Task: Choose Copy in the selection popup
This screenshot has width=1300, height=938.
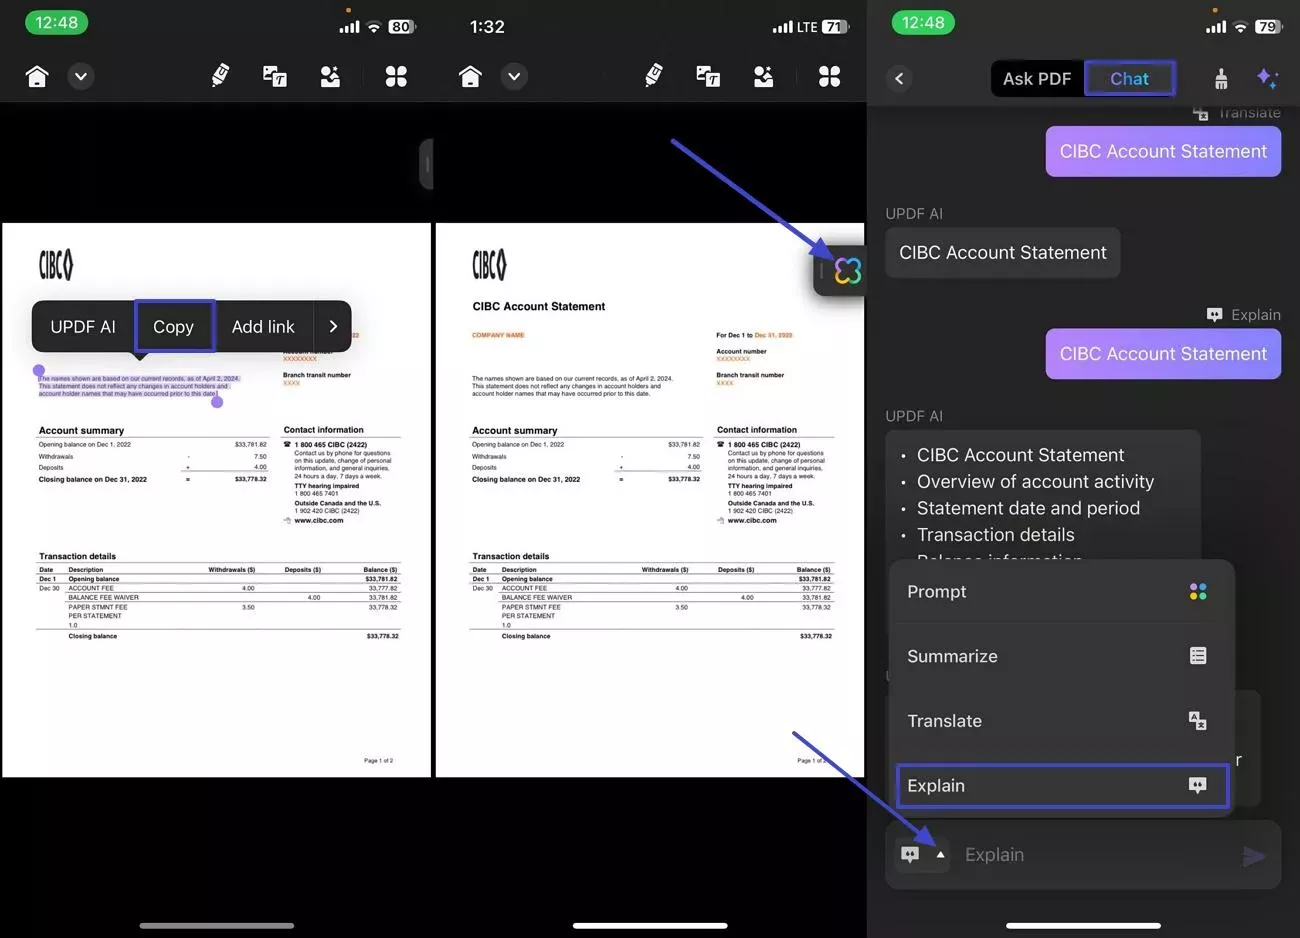Action: [174, 327]
